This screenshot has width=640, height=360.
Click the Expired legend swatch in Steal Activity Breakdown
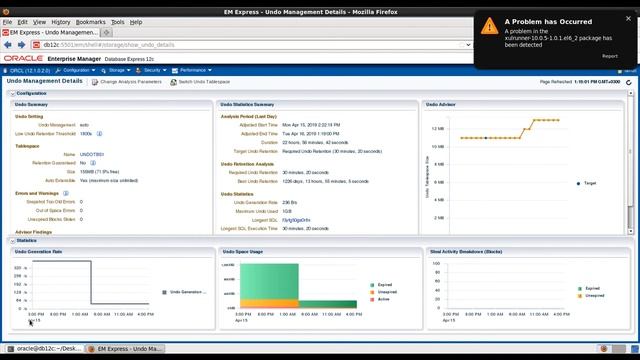pos(580,289)
